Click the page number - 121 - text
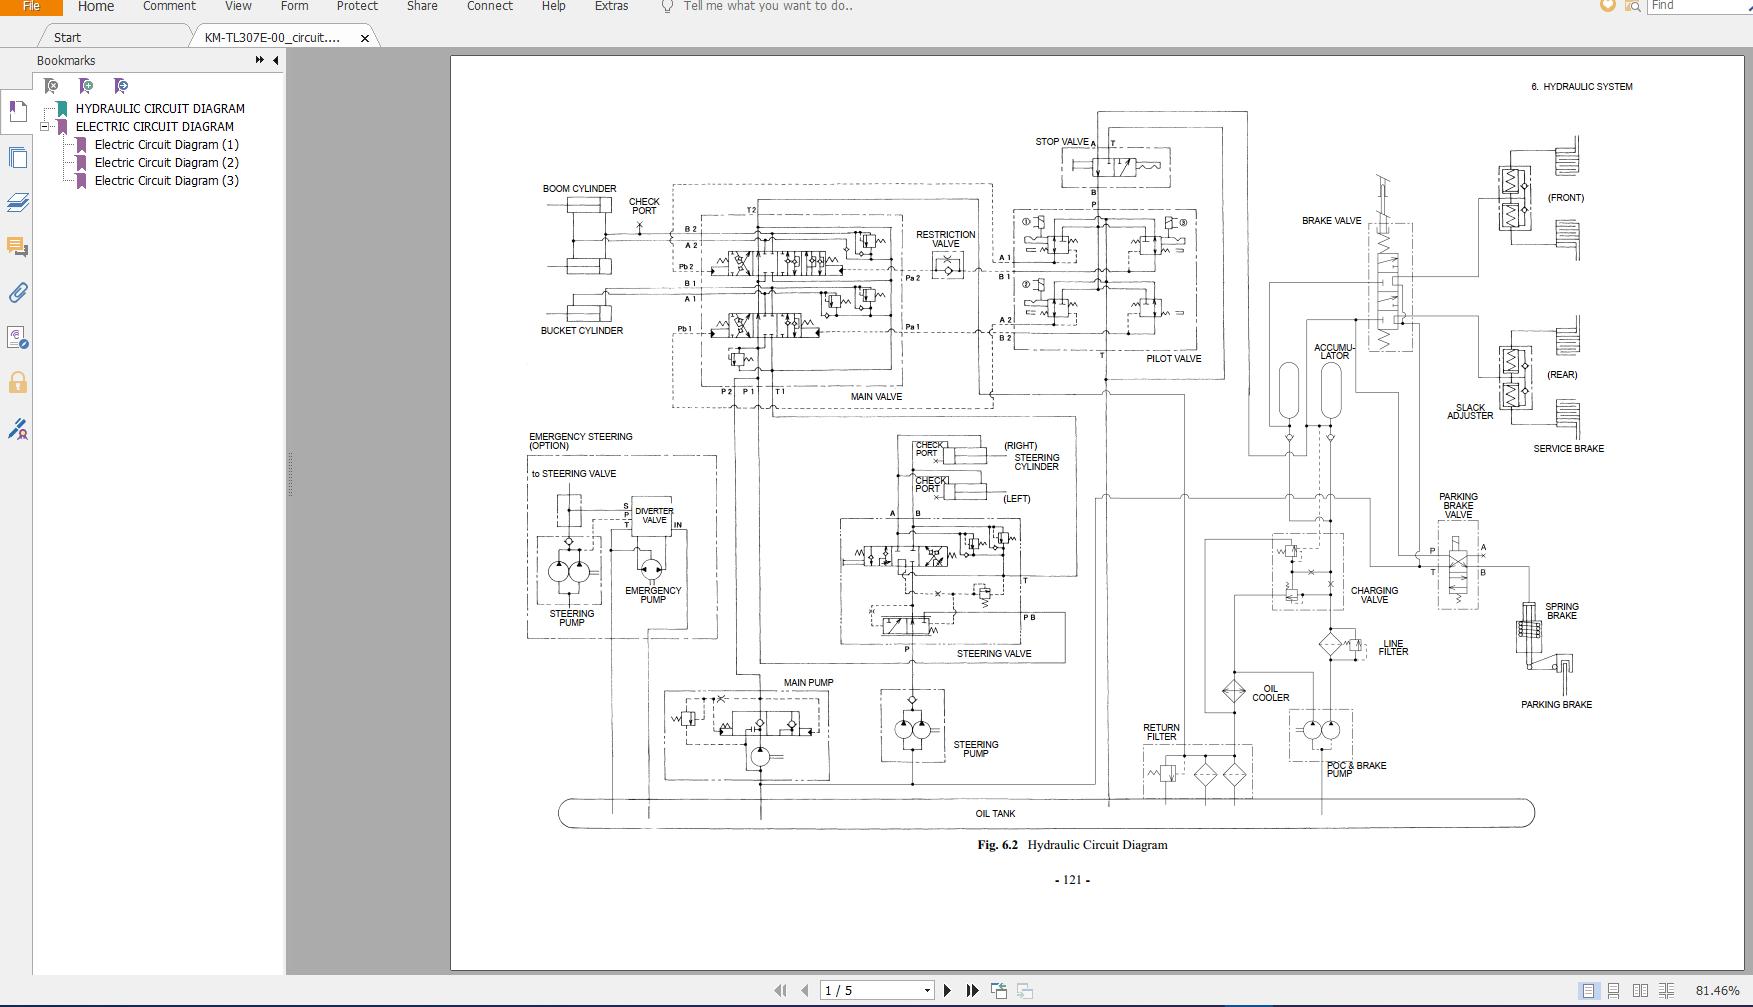This screenshot has width=1753, height=1007. click(1072, 880)
